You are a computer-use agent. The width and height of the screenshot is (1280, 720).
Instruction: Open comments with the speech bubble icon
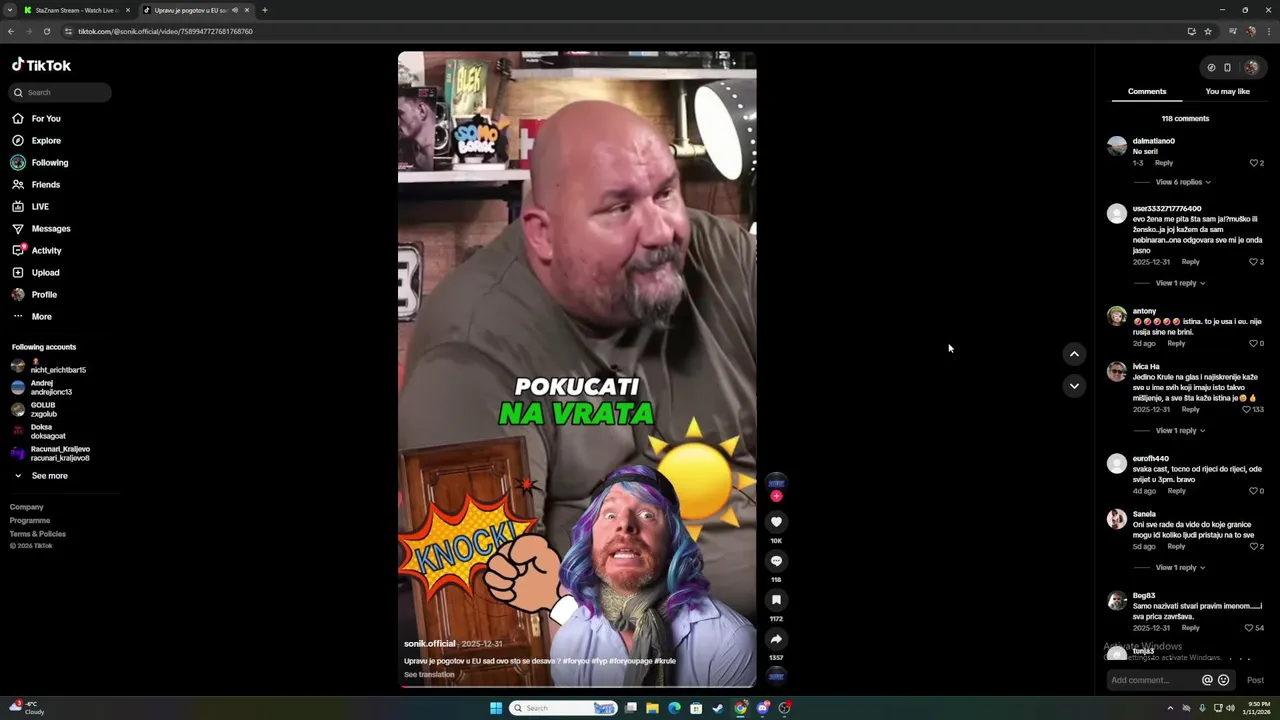pos(776,561)
